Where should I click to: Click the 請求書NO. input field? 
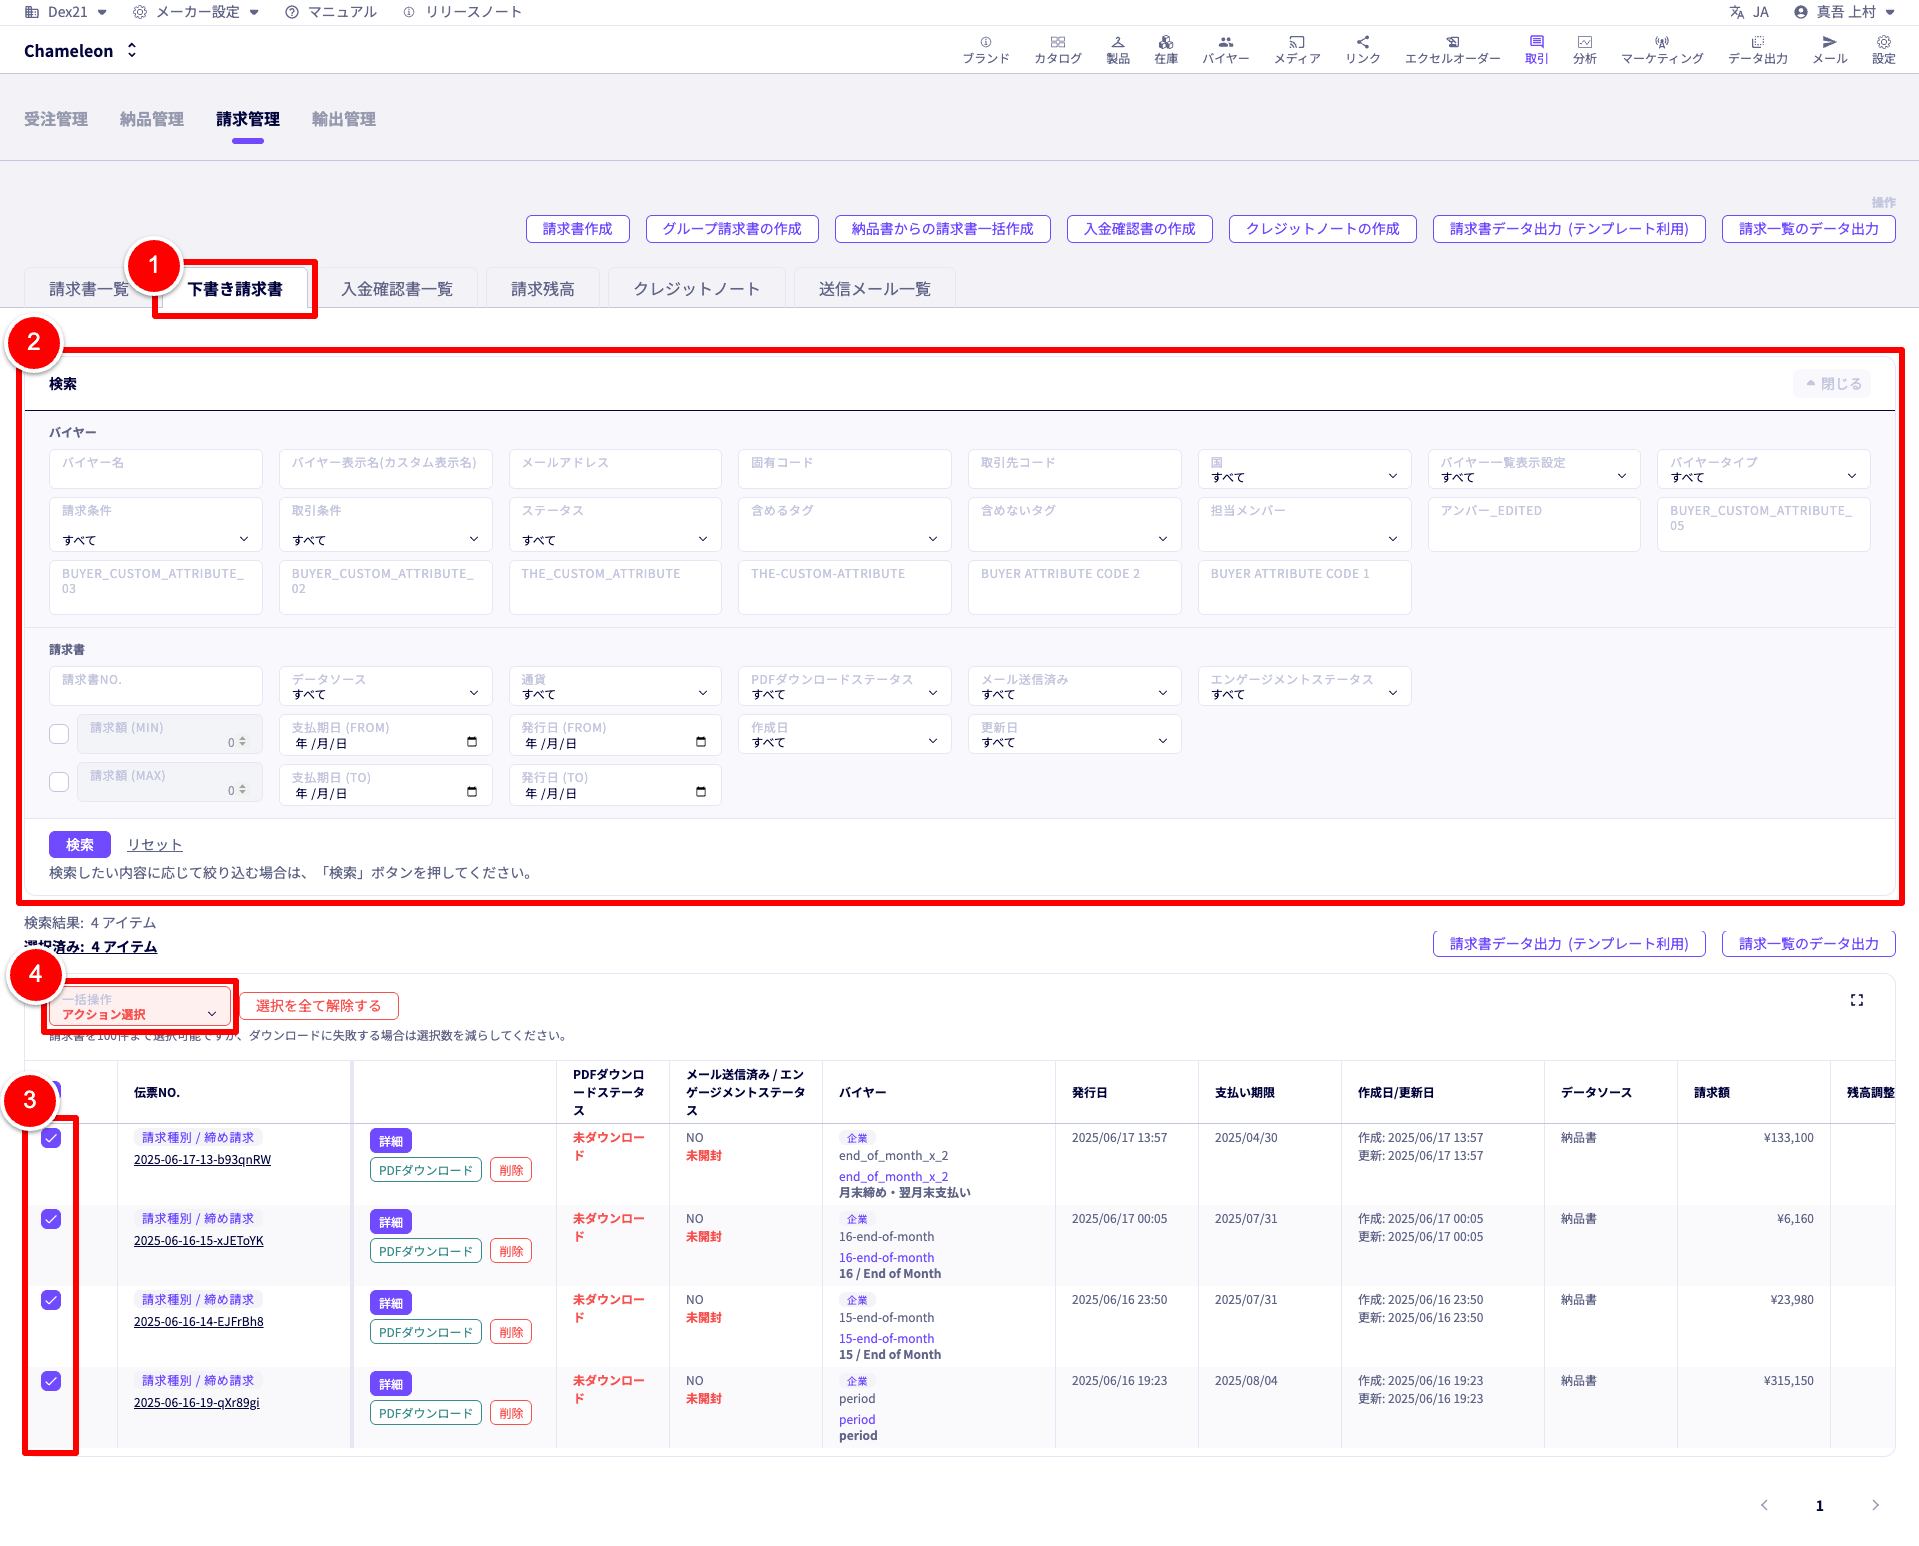156,686
